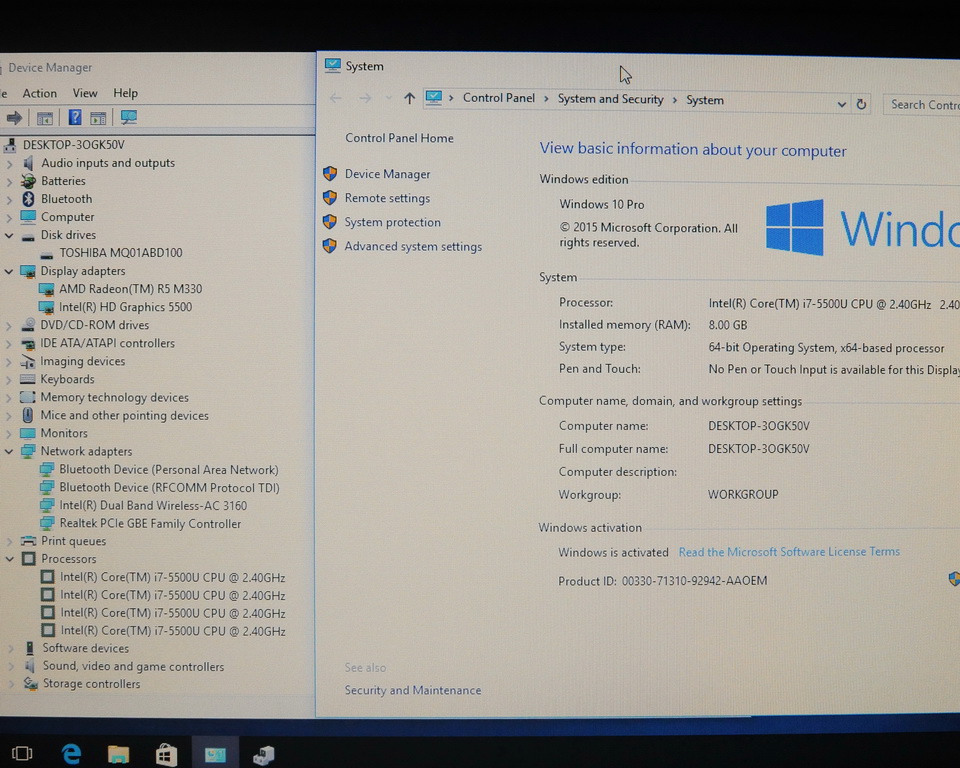The image size is (960, 768).
Task: Select Bluetooth Device (Personal Area Network)
Action: [x=168, y=470]
